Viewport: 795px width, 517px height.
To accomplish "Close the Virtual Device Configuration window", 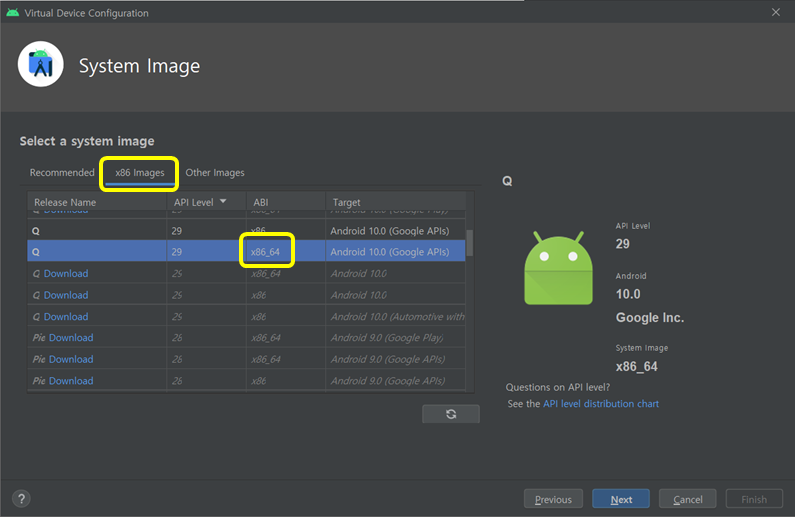I will pyautogui.click(x=776, y=12).
